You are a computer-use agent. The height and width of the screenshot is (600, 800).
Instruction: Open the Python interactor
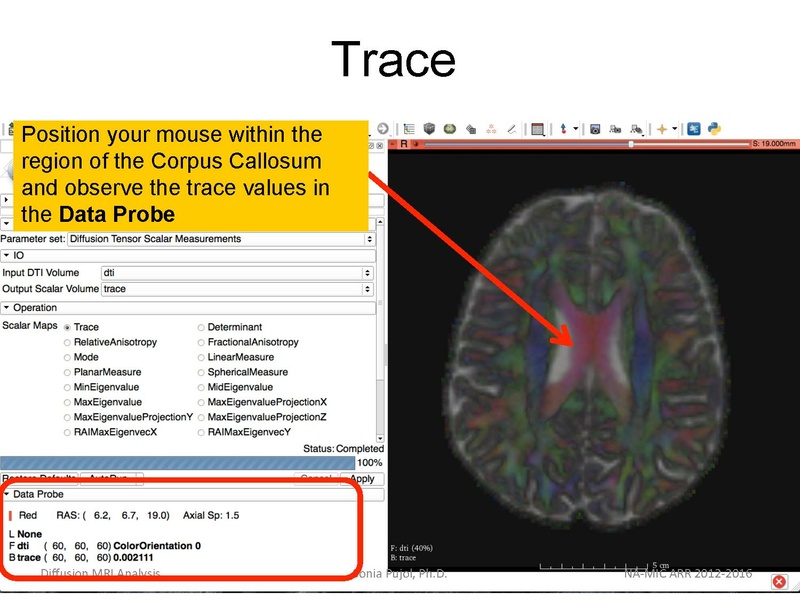point(715,129)
